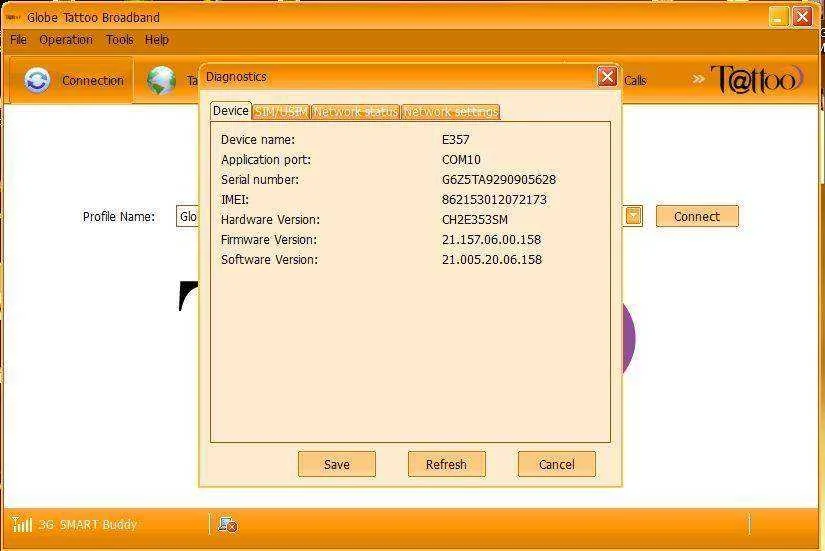The width and height of the screenshot is (825, 551).
Task: Click the disconnected network status icon
Action: (x=228, y=524)
